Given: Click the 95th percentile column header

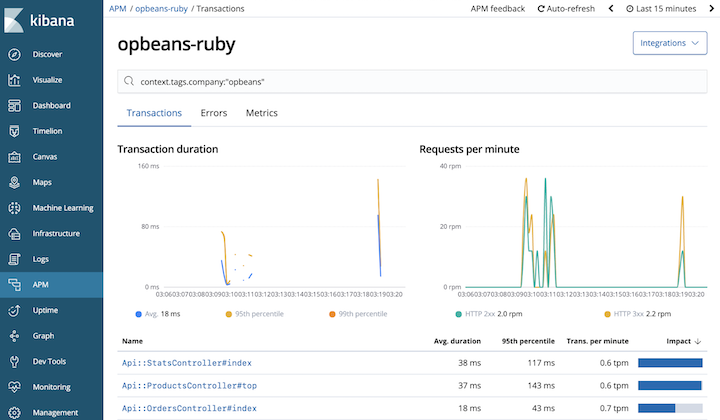Looking at the screenshot, I should pyautogui.click(x=528, y=341).
